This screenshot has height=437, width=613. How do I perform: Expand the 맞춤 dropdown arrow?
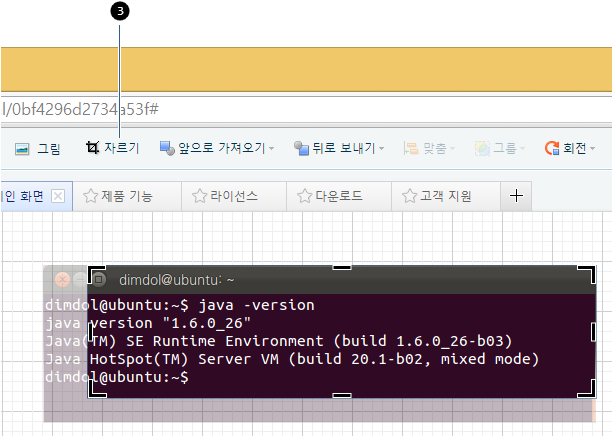point(452,149)
